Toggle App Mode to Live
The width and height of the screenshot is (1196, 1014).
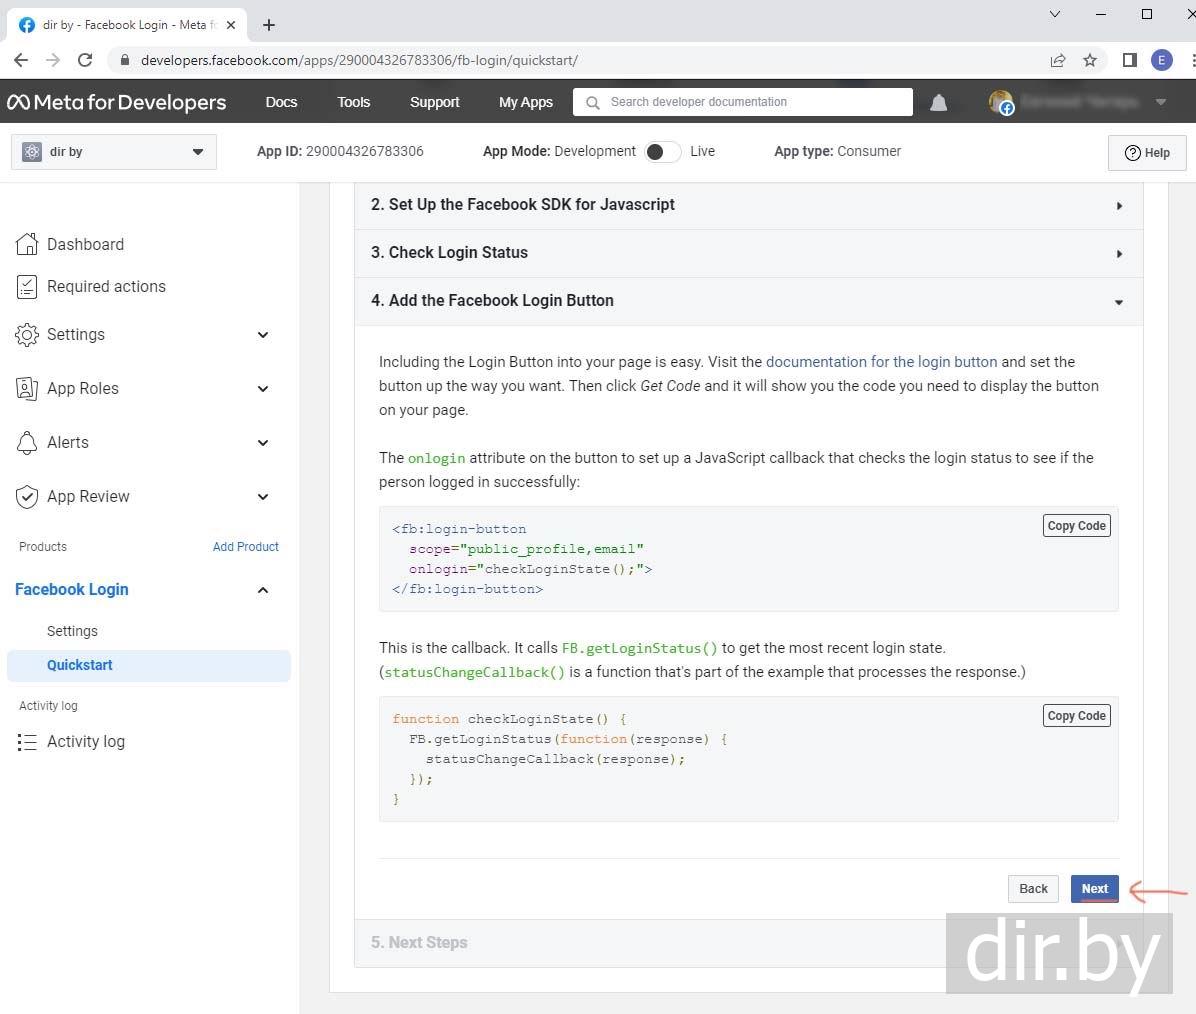662,152
